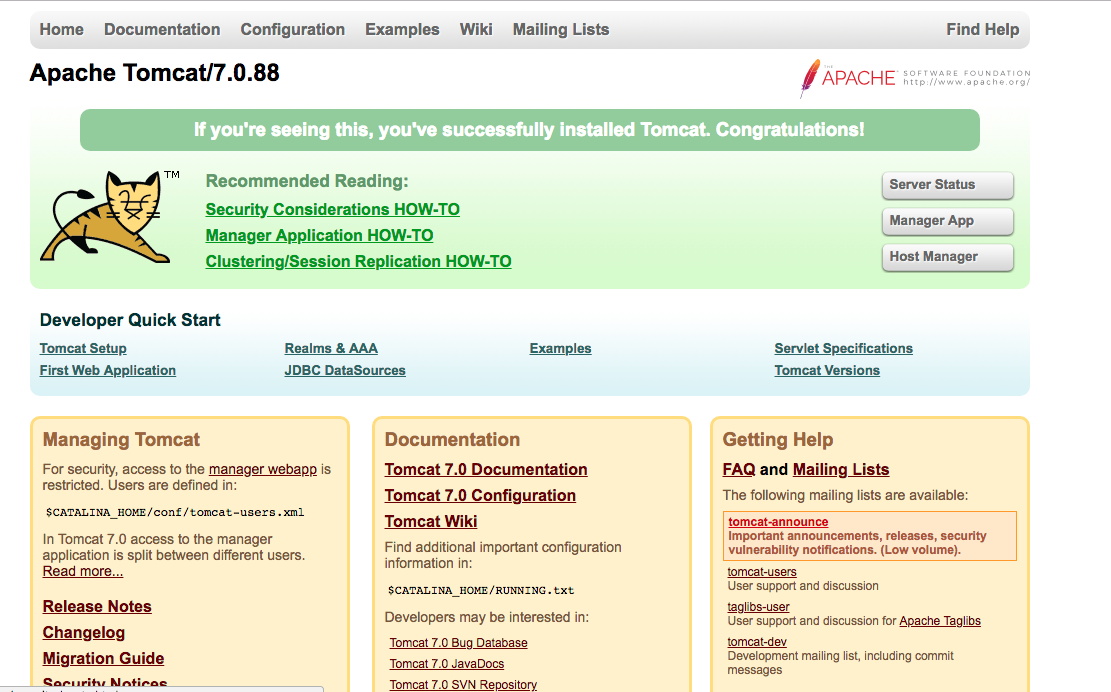1111x692 pixels.
Task: Open the Changelog link
Action: tap(84, 633)
